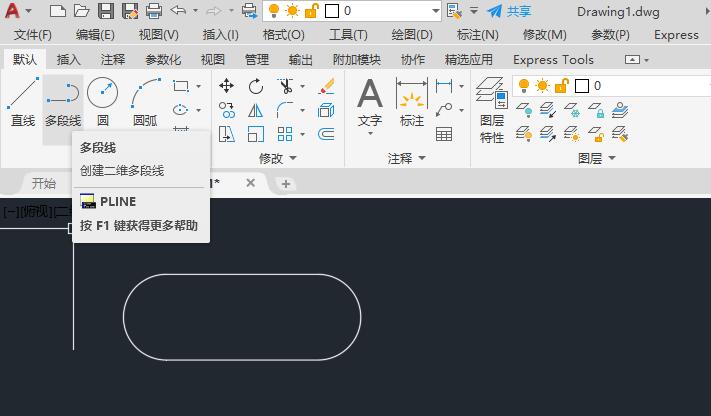Activate the Offset tool
Image resolution: width=711 pixels, height=416 pixels.
coord(326,134)
